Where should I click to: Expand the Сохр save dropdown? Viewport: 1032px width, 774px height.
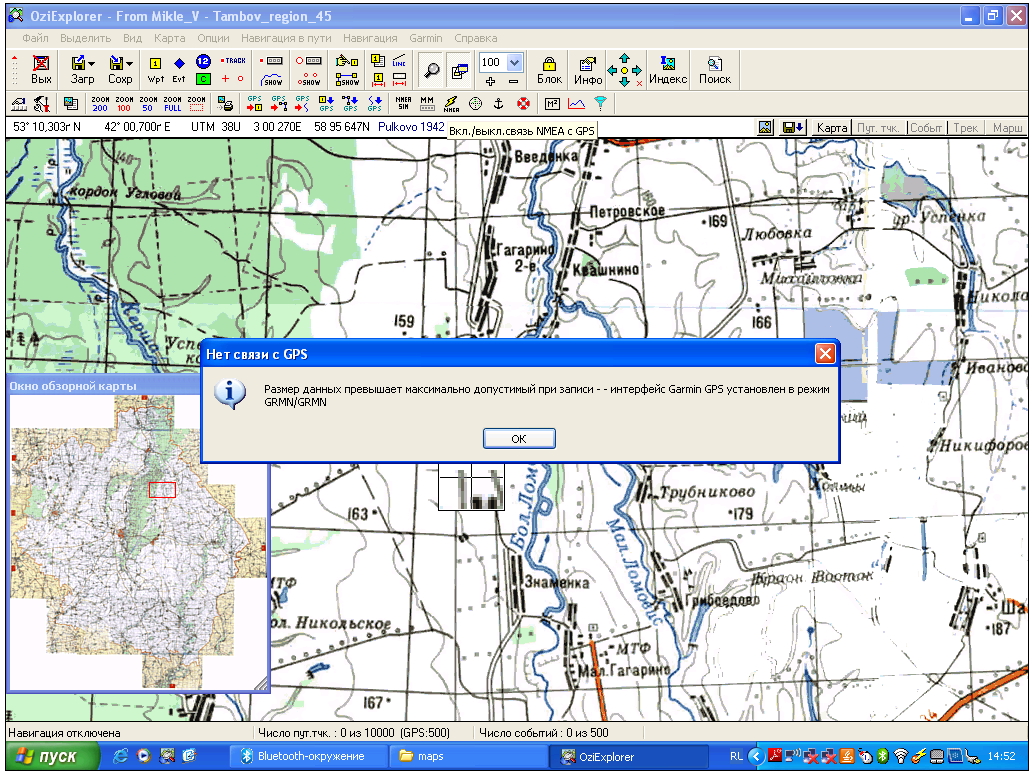point(131,63)
